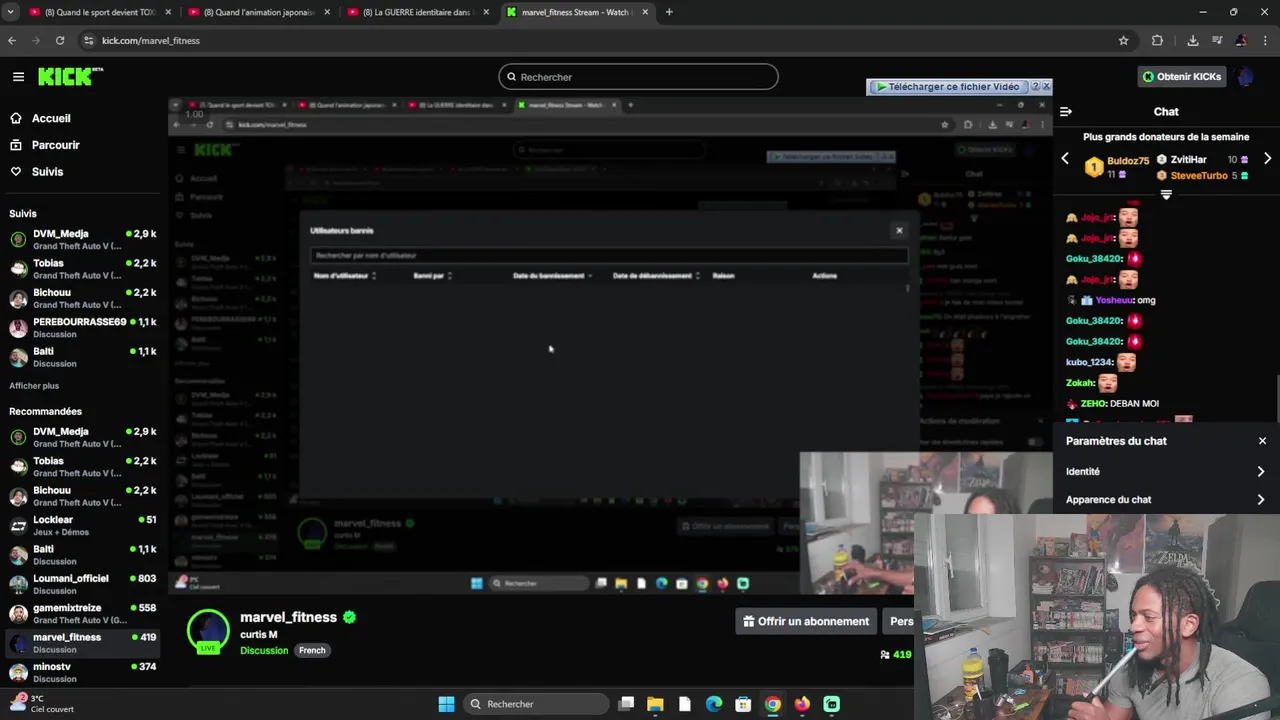Click the marvel_fitness live avatar

208,632
